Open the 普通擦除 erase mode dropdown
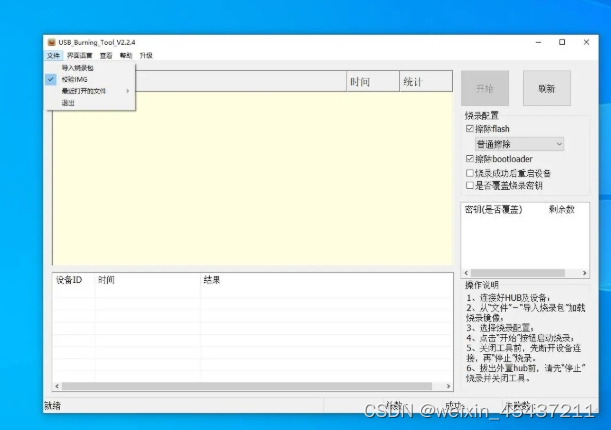 [x=519, y=144]
